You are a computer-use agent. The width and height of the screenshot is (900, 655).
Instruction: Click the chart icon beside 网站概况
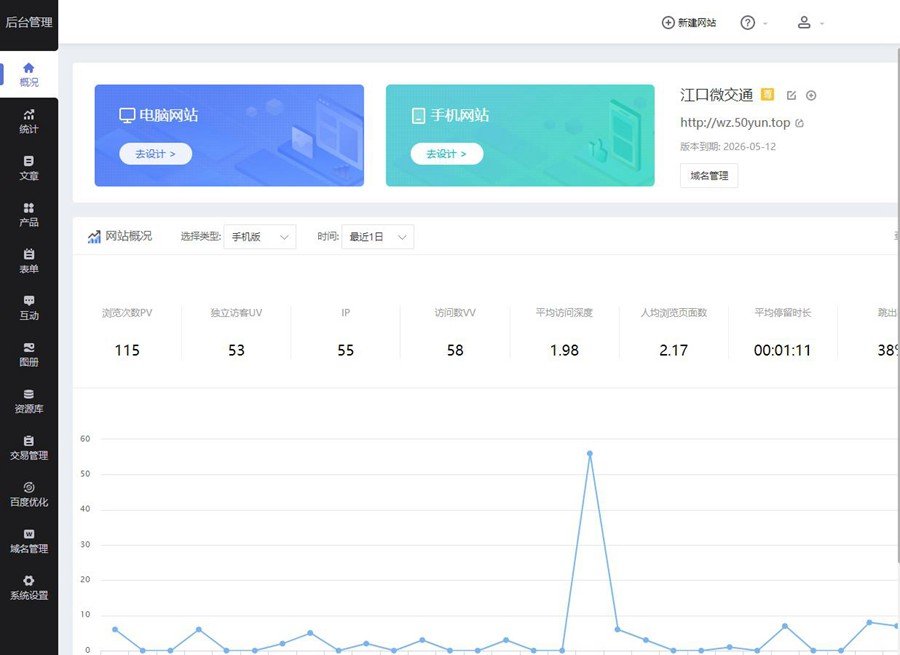[x=94, y=237]
